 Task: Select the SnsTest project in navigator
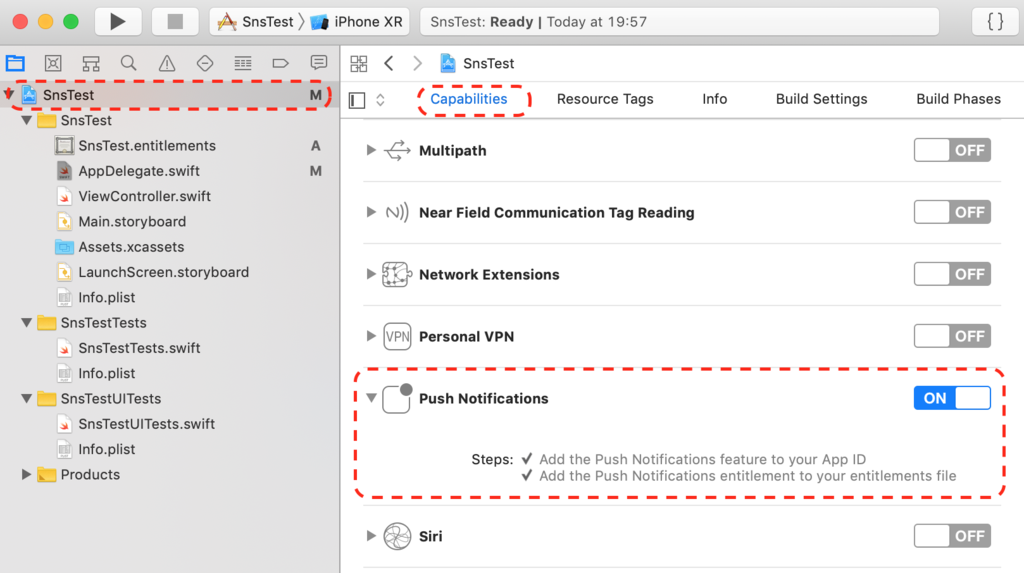coord(170,95)
